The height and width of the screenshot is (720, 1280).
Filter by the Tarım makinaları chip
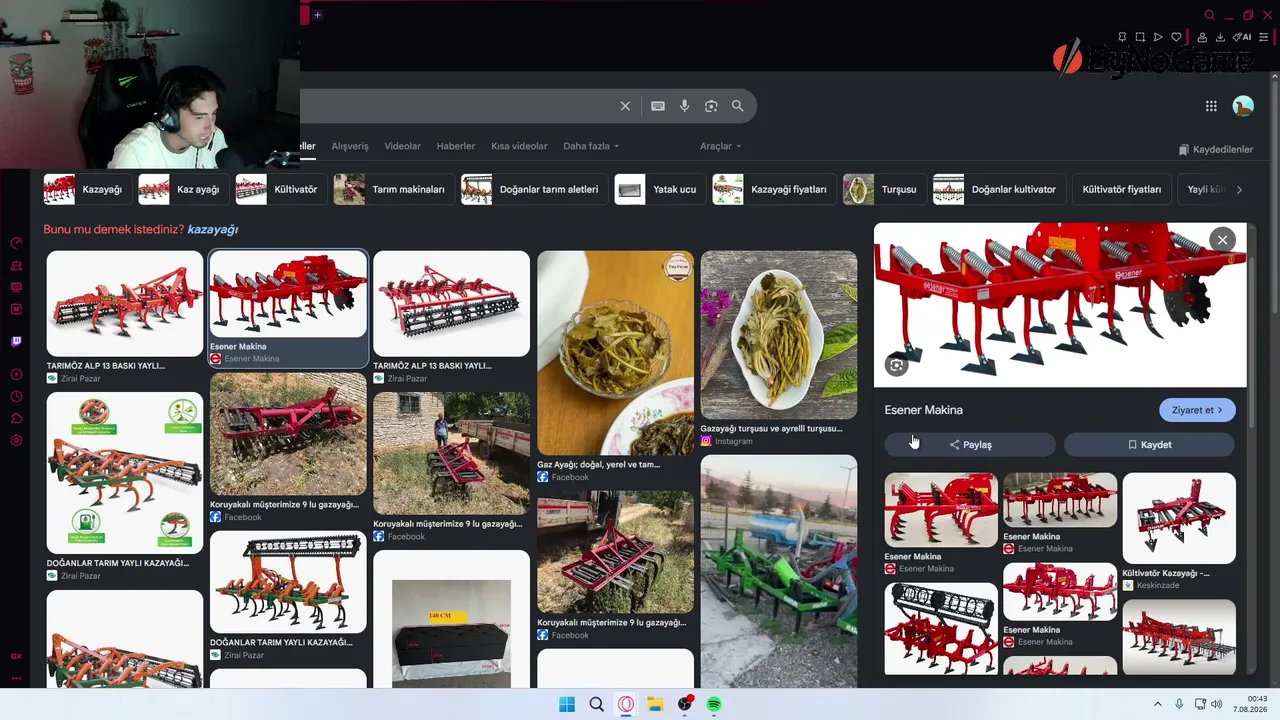point(392,189)
